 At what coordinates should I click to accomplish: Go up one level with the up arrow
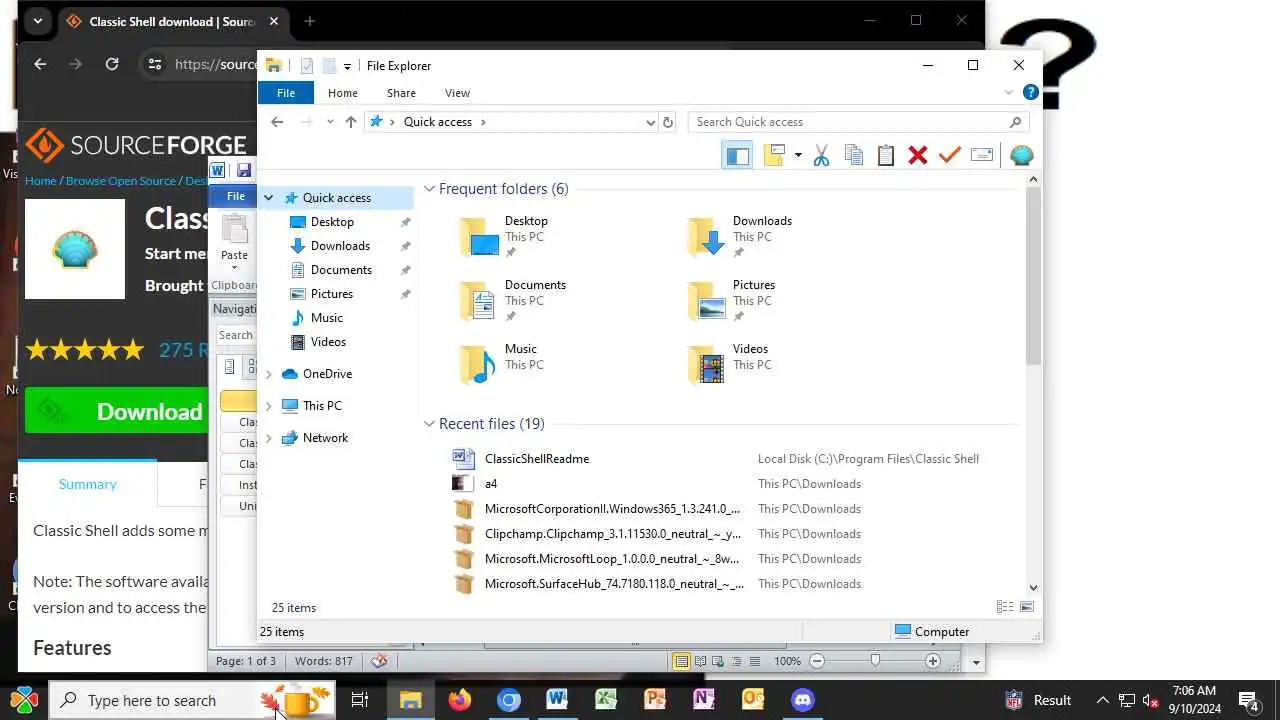point(351,122)
